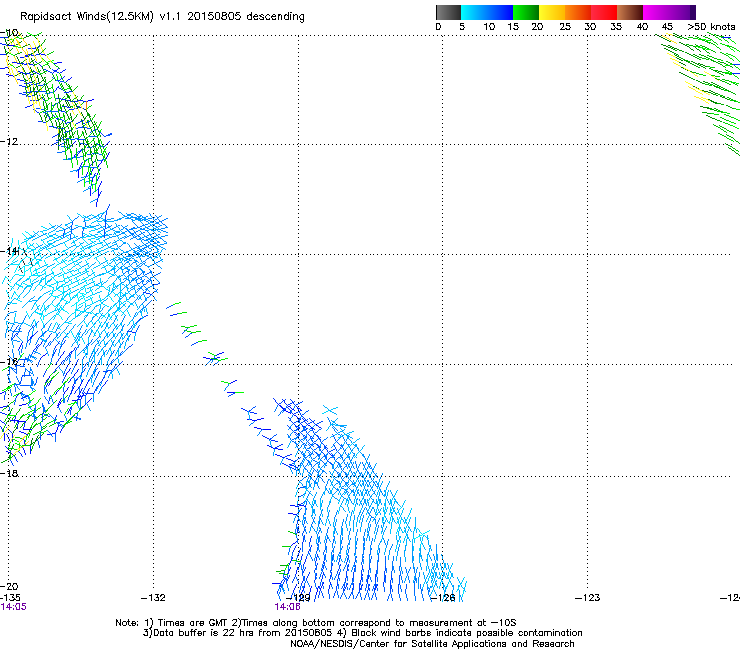Click the '25' legend tick label
740x650 pixels.
[x=565, y=27]
